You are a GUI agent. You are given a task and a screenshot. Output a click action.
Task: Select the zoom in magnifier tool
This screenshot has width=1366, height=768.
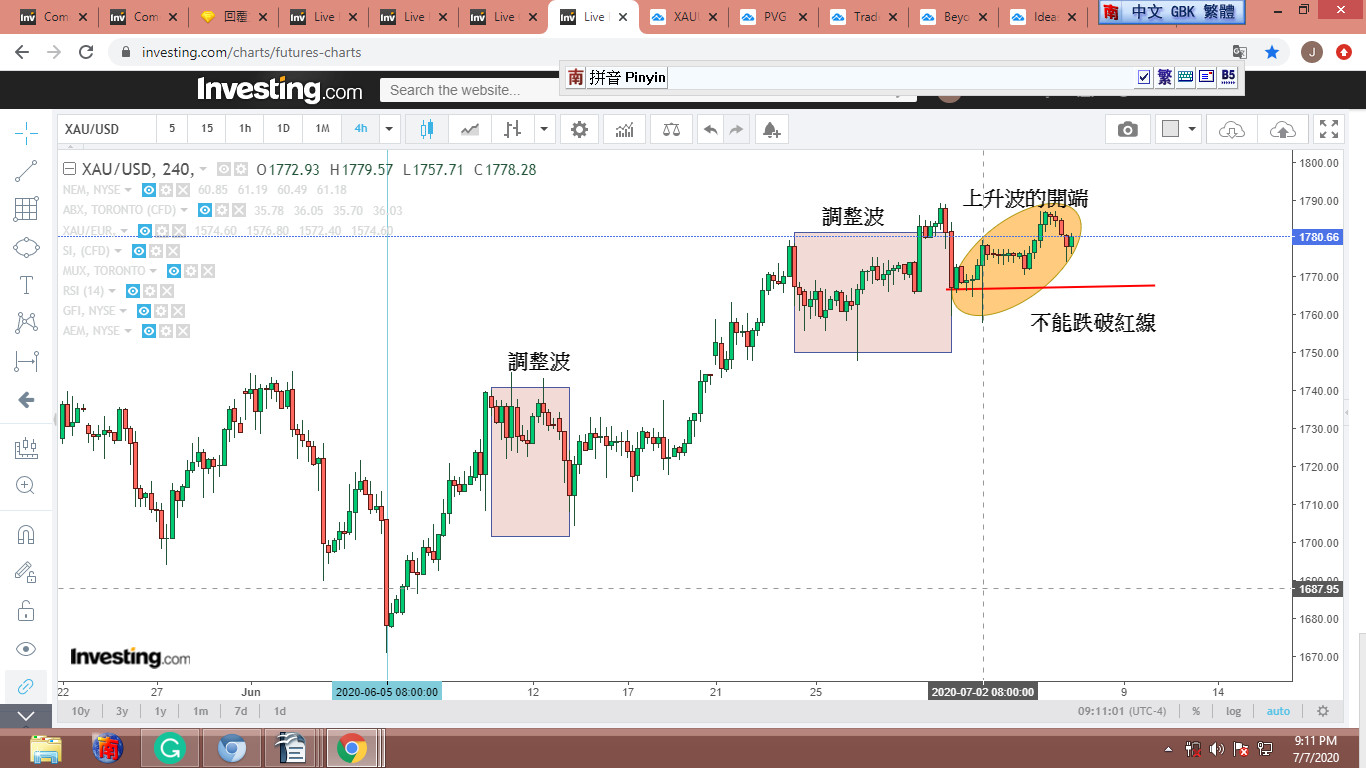26,486
